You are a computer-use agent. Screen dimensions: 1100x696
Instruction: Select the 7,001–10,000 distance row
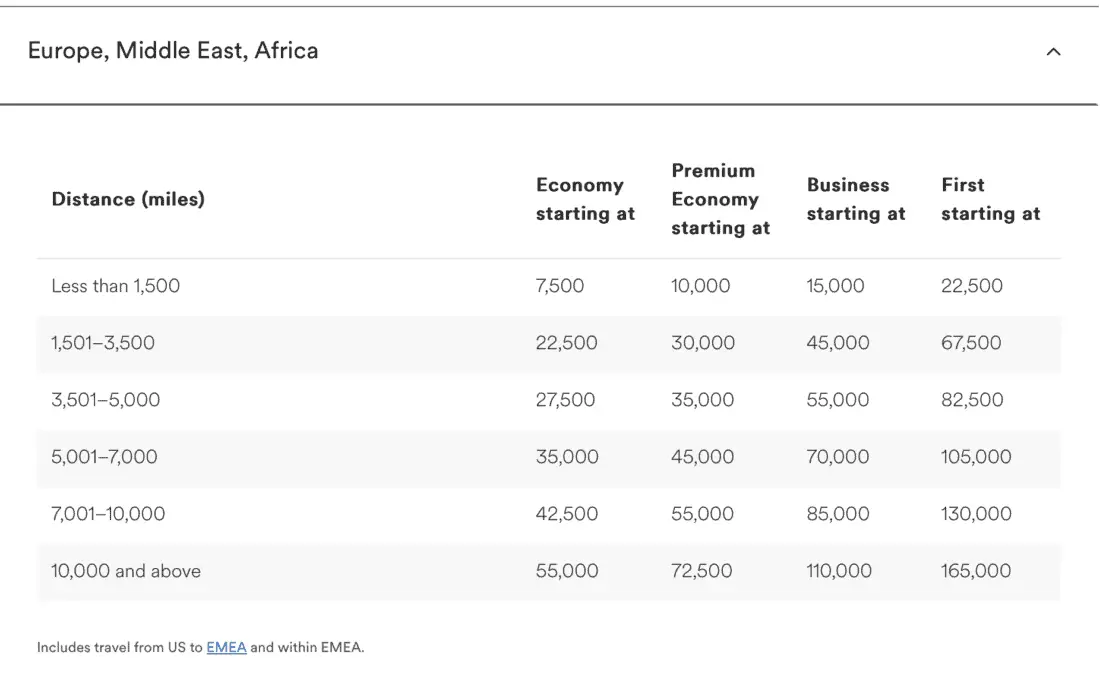108,514
